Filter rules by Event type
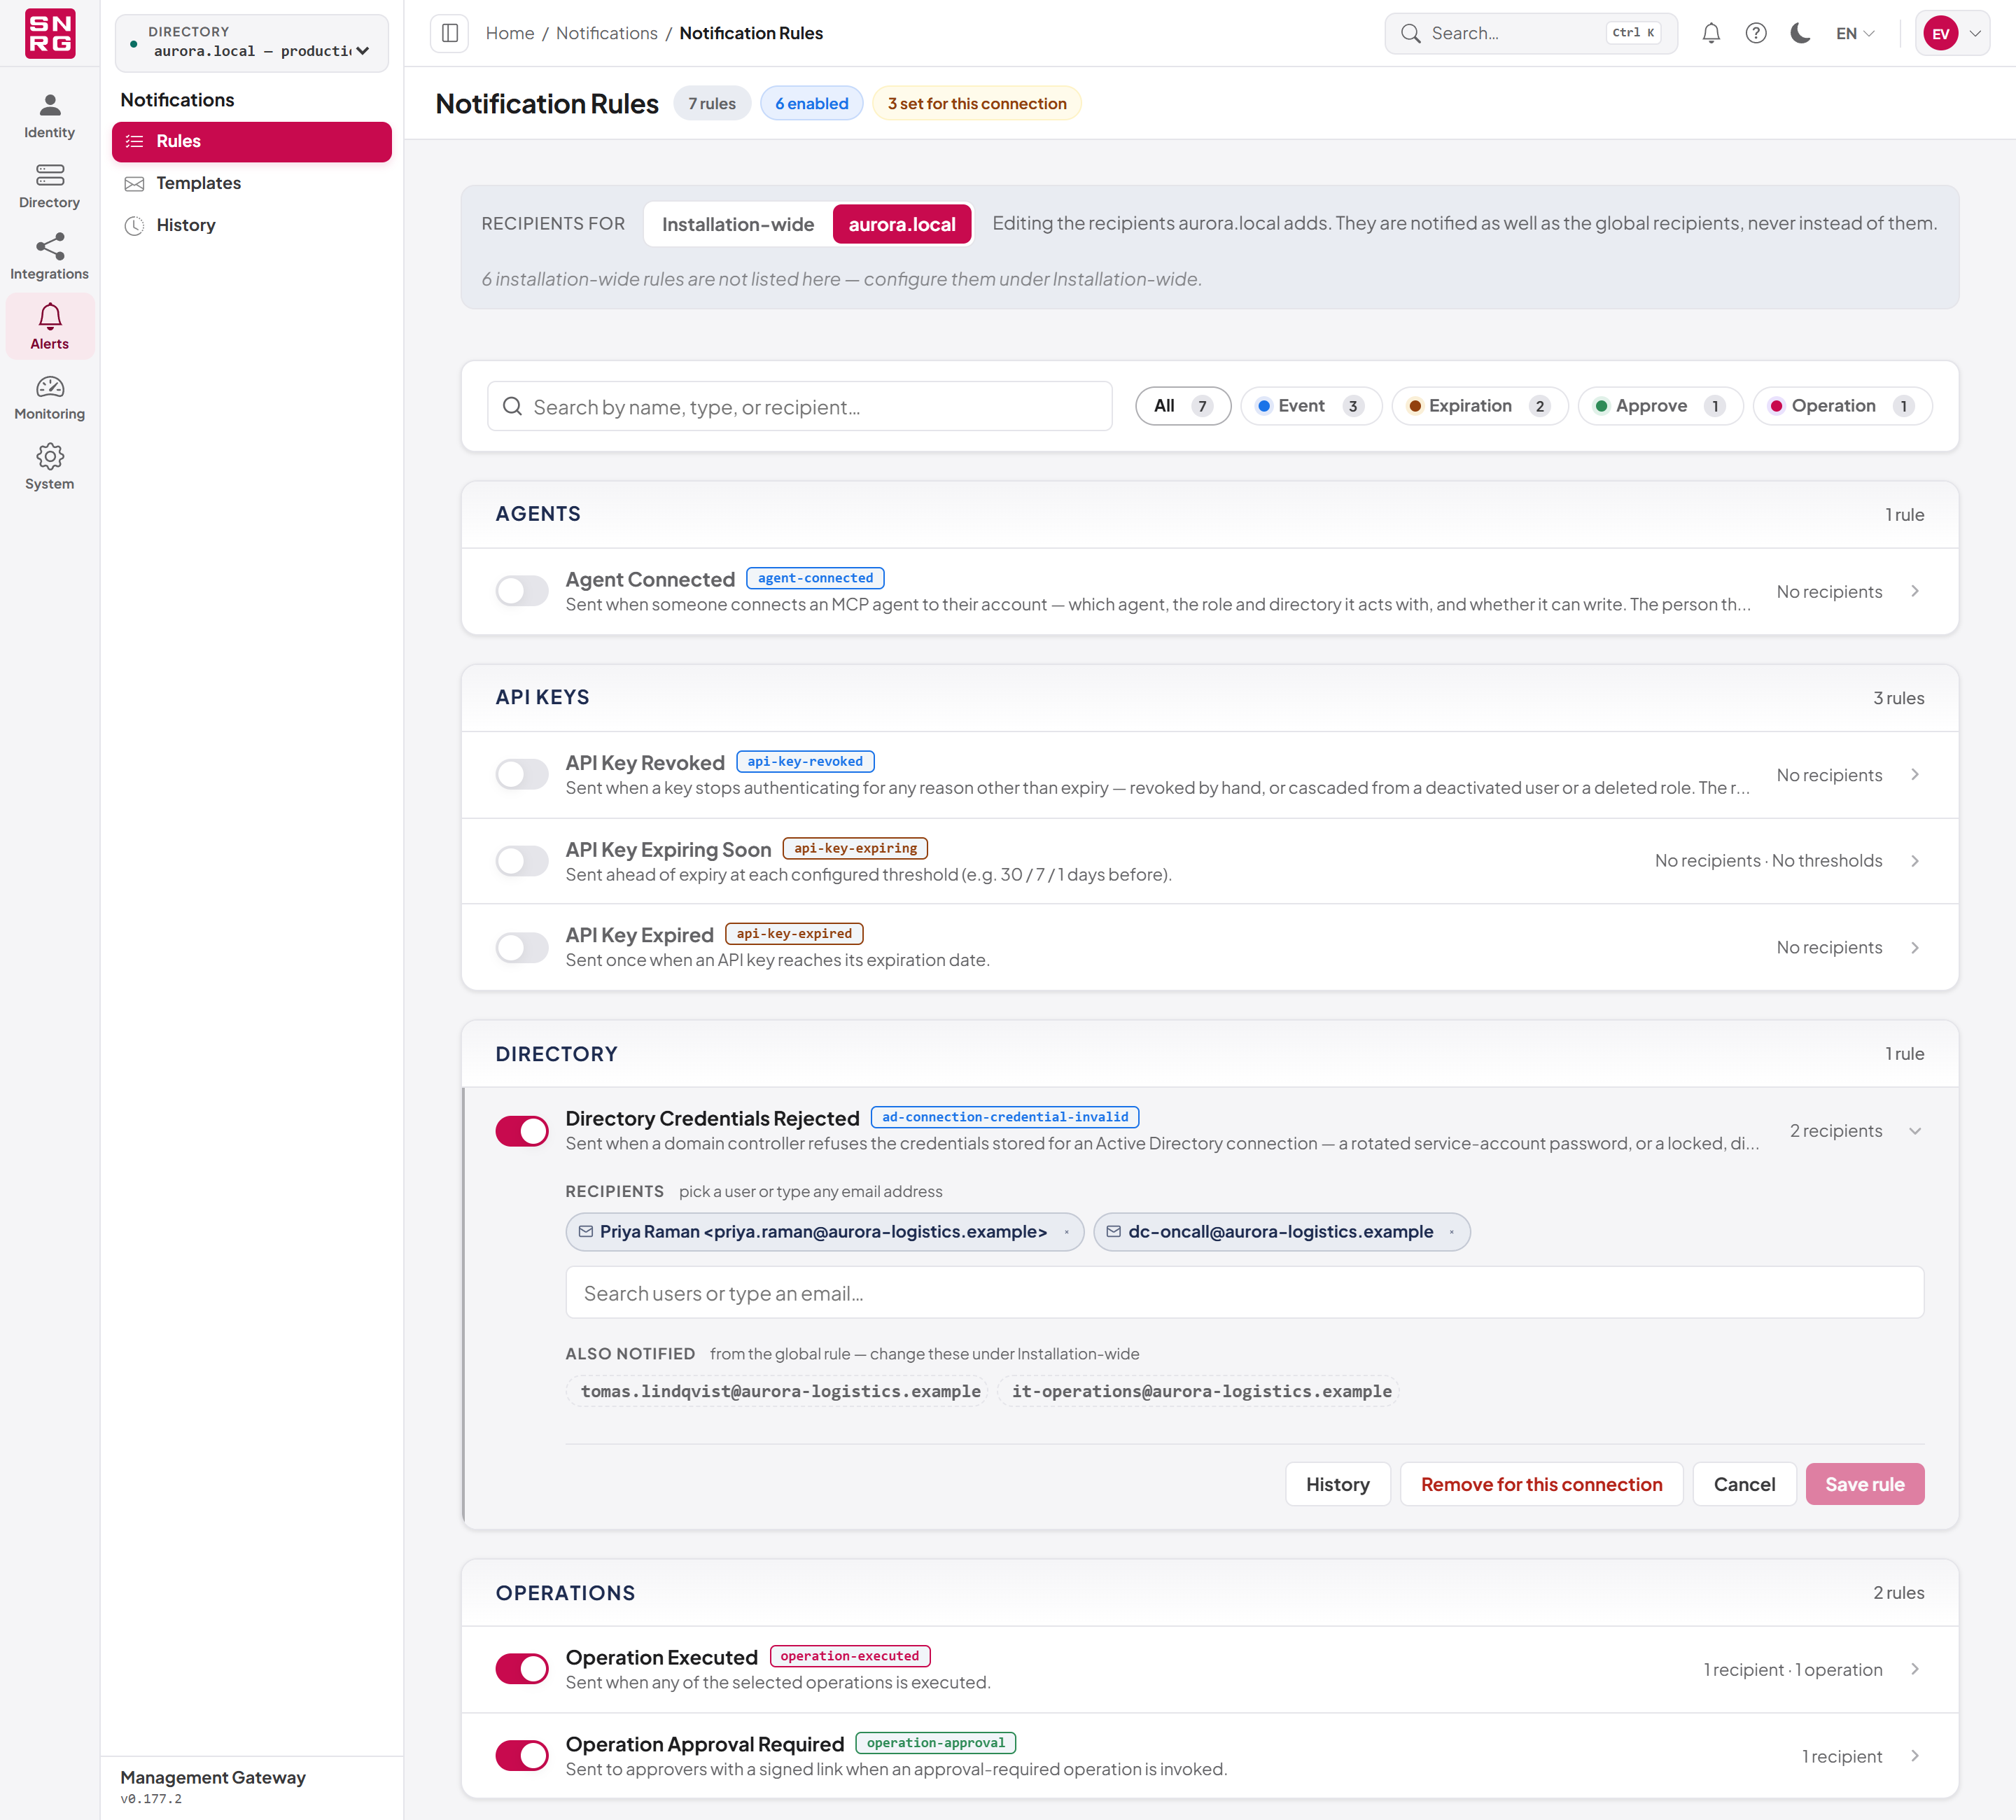This screenshot has width=2016, height=1820. point(1311,406)
